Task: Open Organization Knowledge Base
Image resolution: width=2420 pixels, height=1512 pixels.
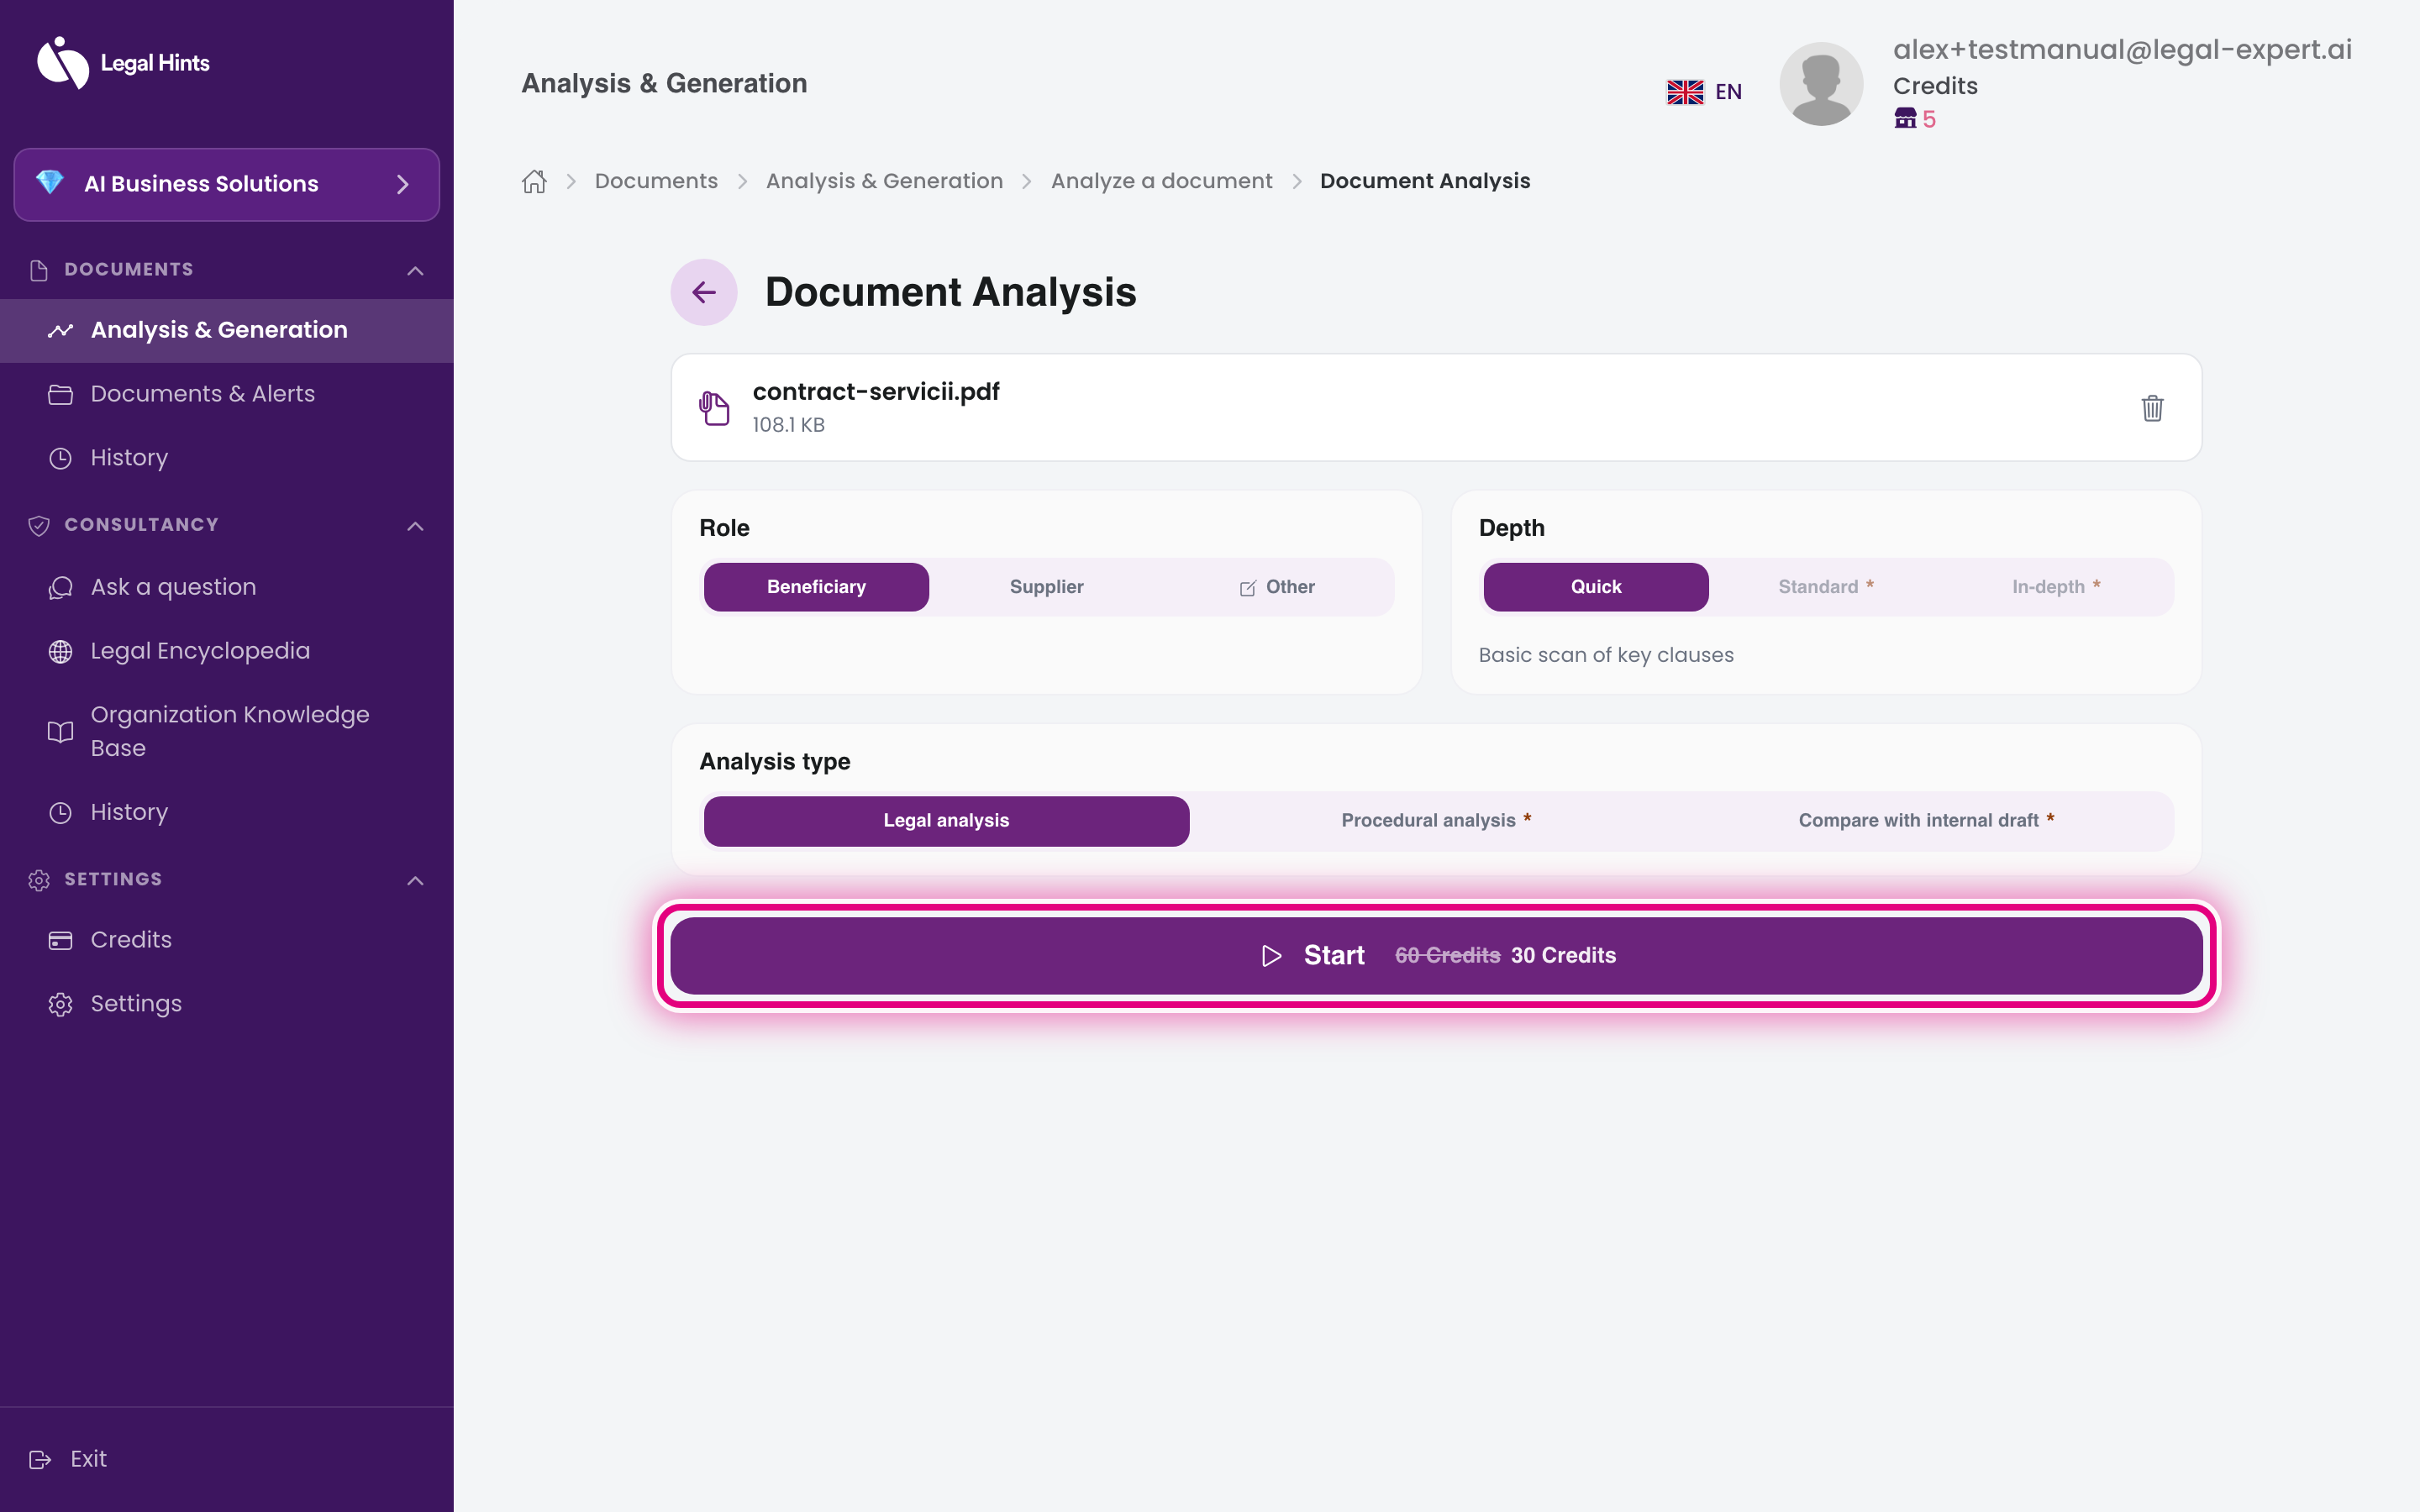Action: coord(227,731)
